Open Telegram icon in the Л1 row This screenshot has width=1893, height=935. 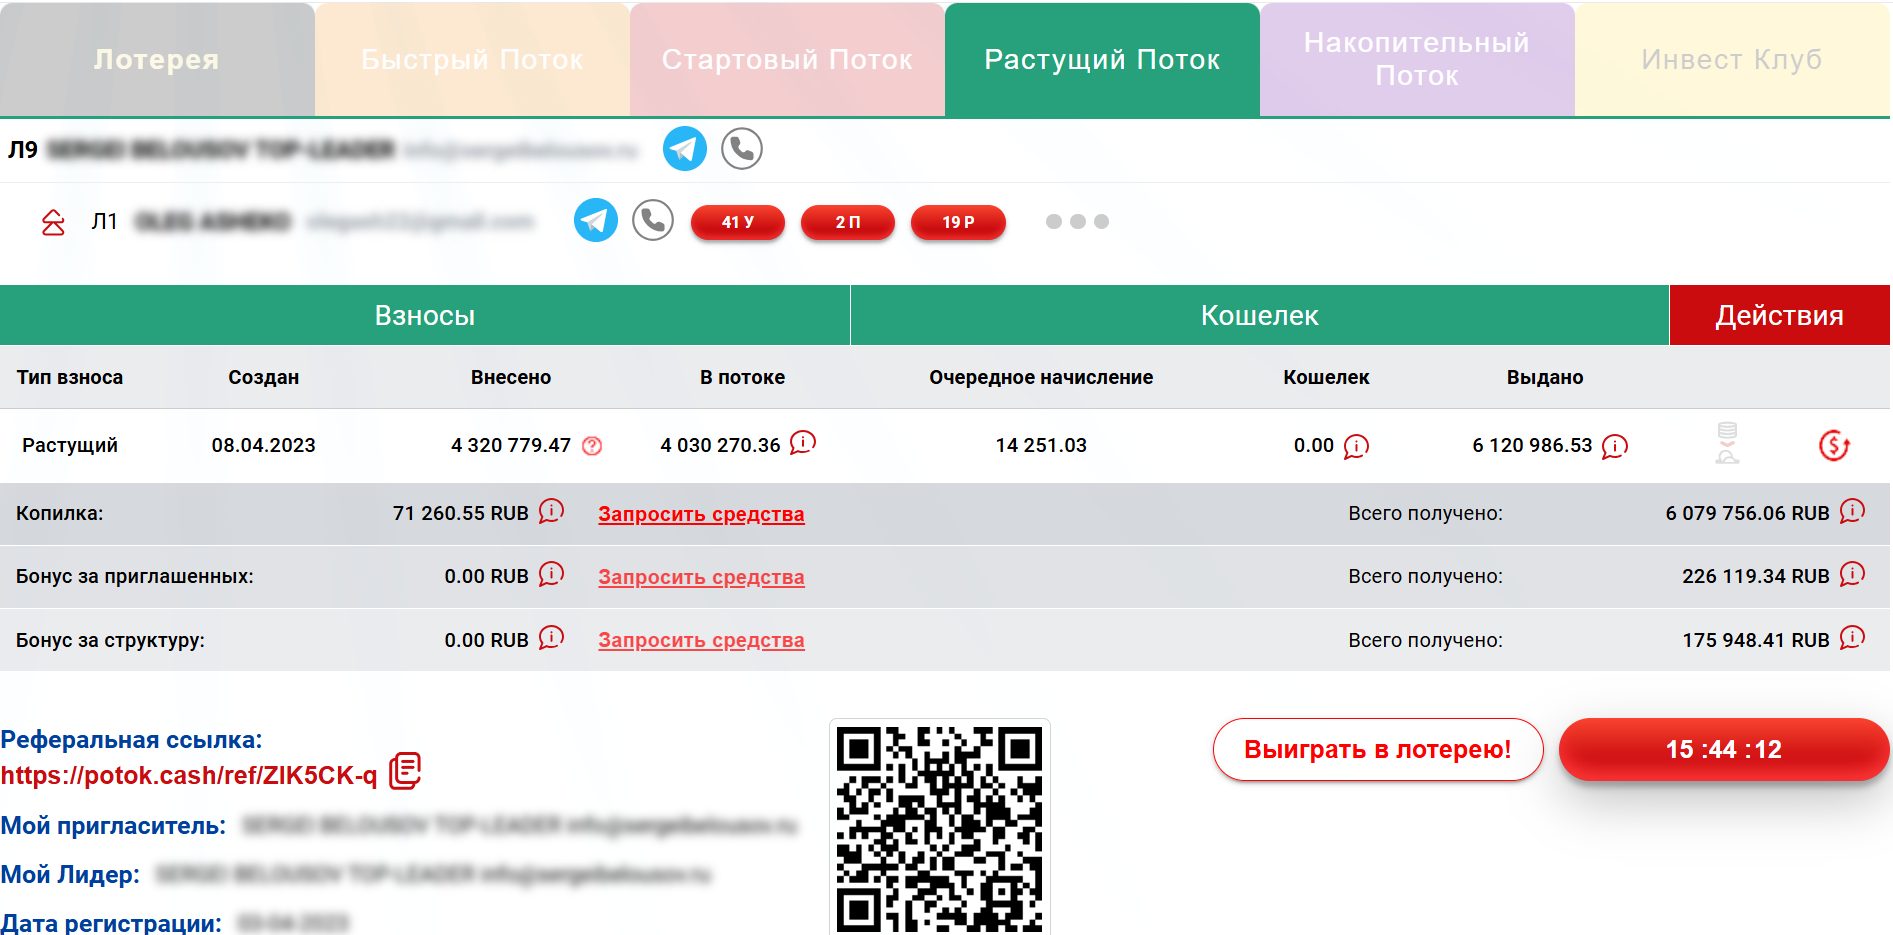click(595, 220)
